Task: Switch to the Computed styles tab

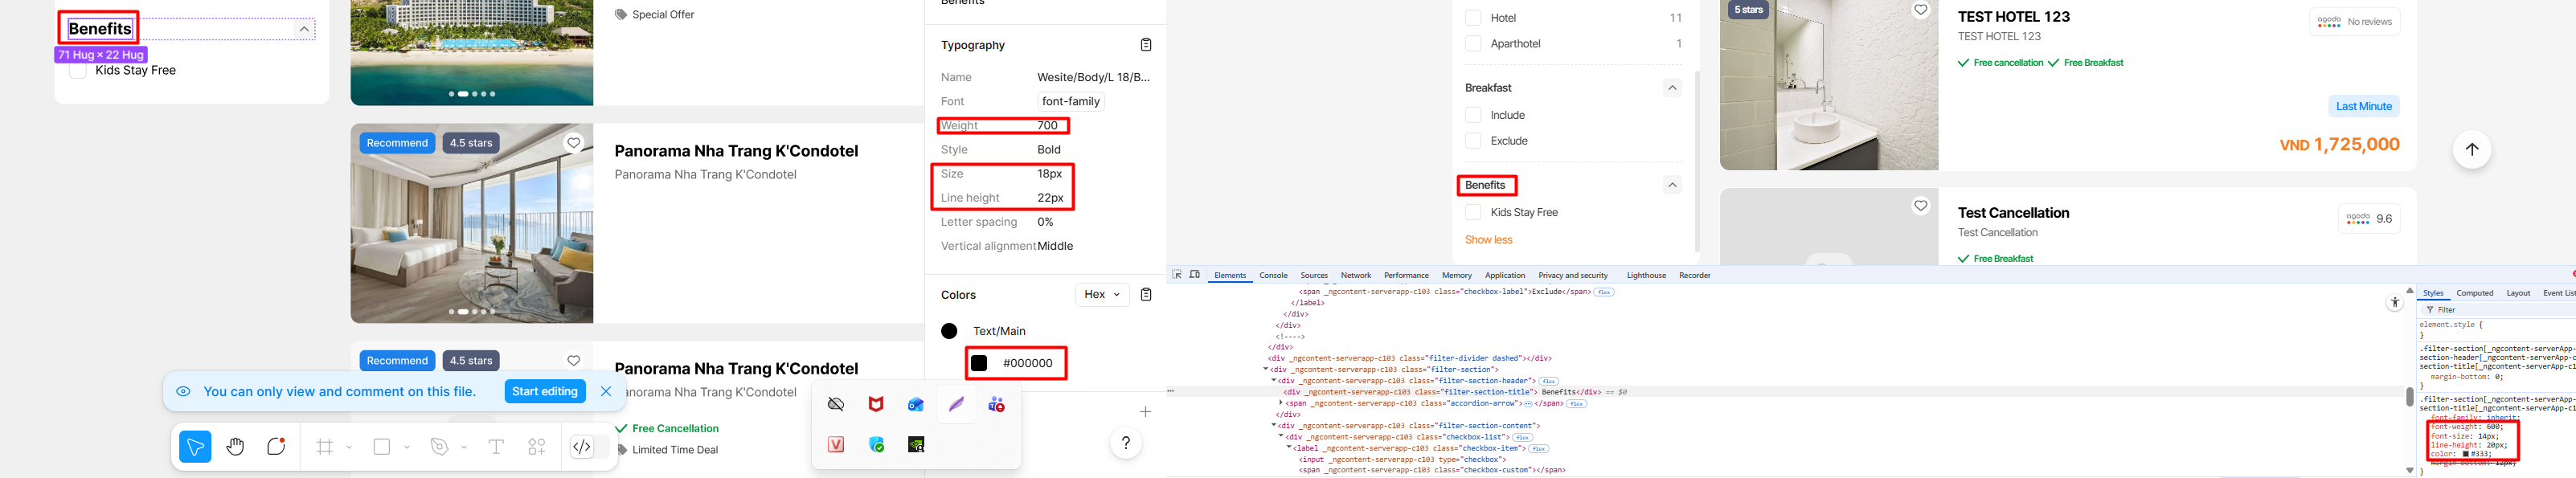Action: coord(2475,293)
